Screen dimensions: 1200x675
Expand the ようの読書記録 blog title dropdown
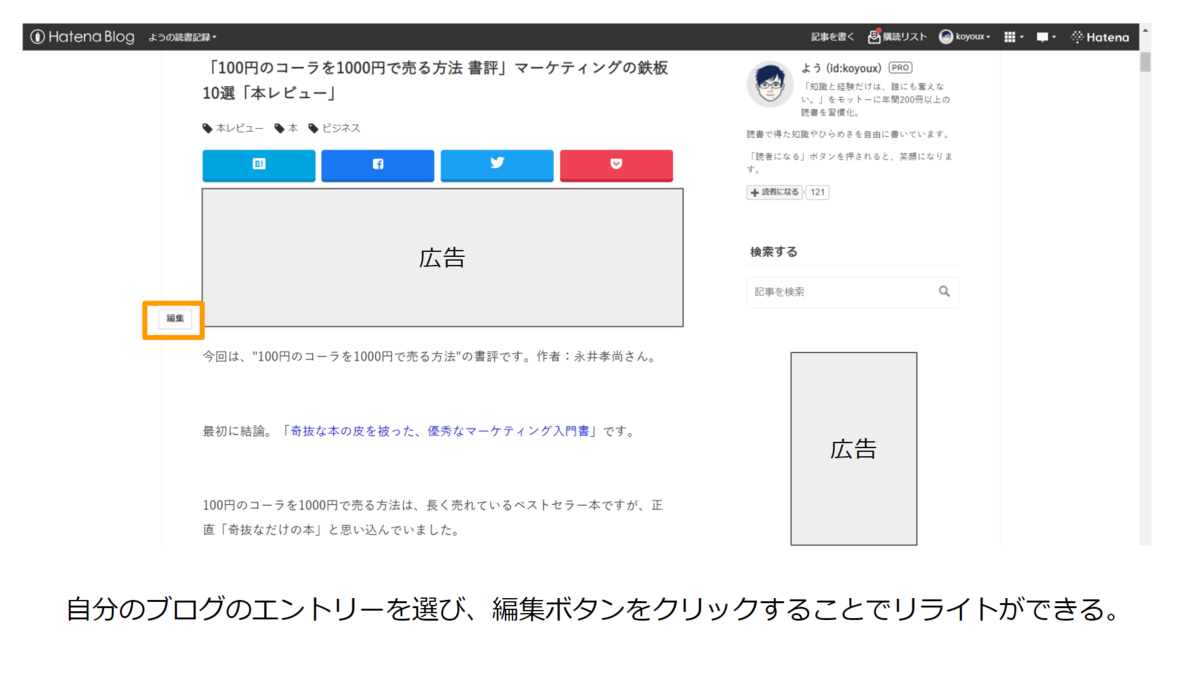coord(185,36)
